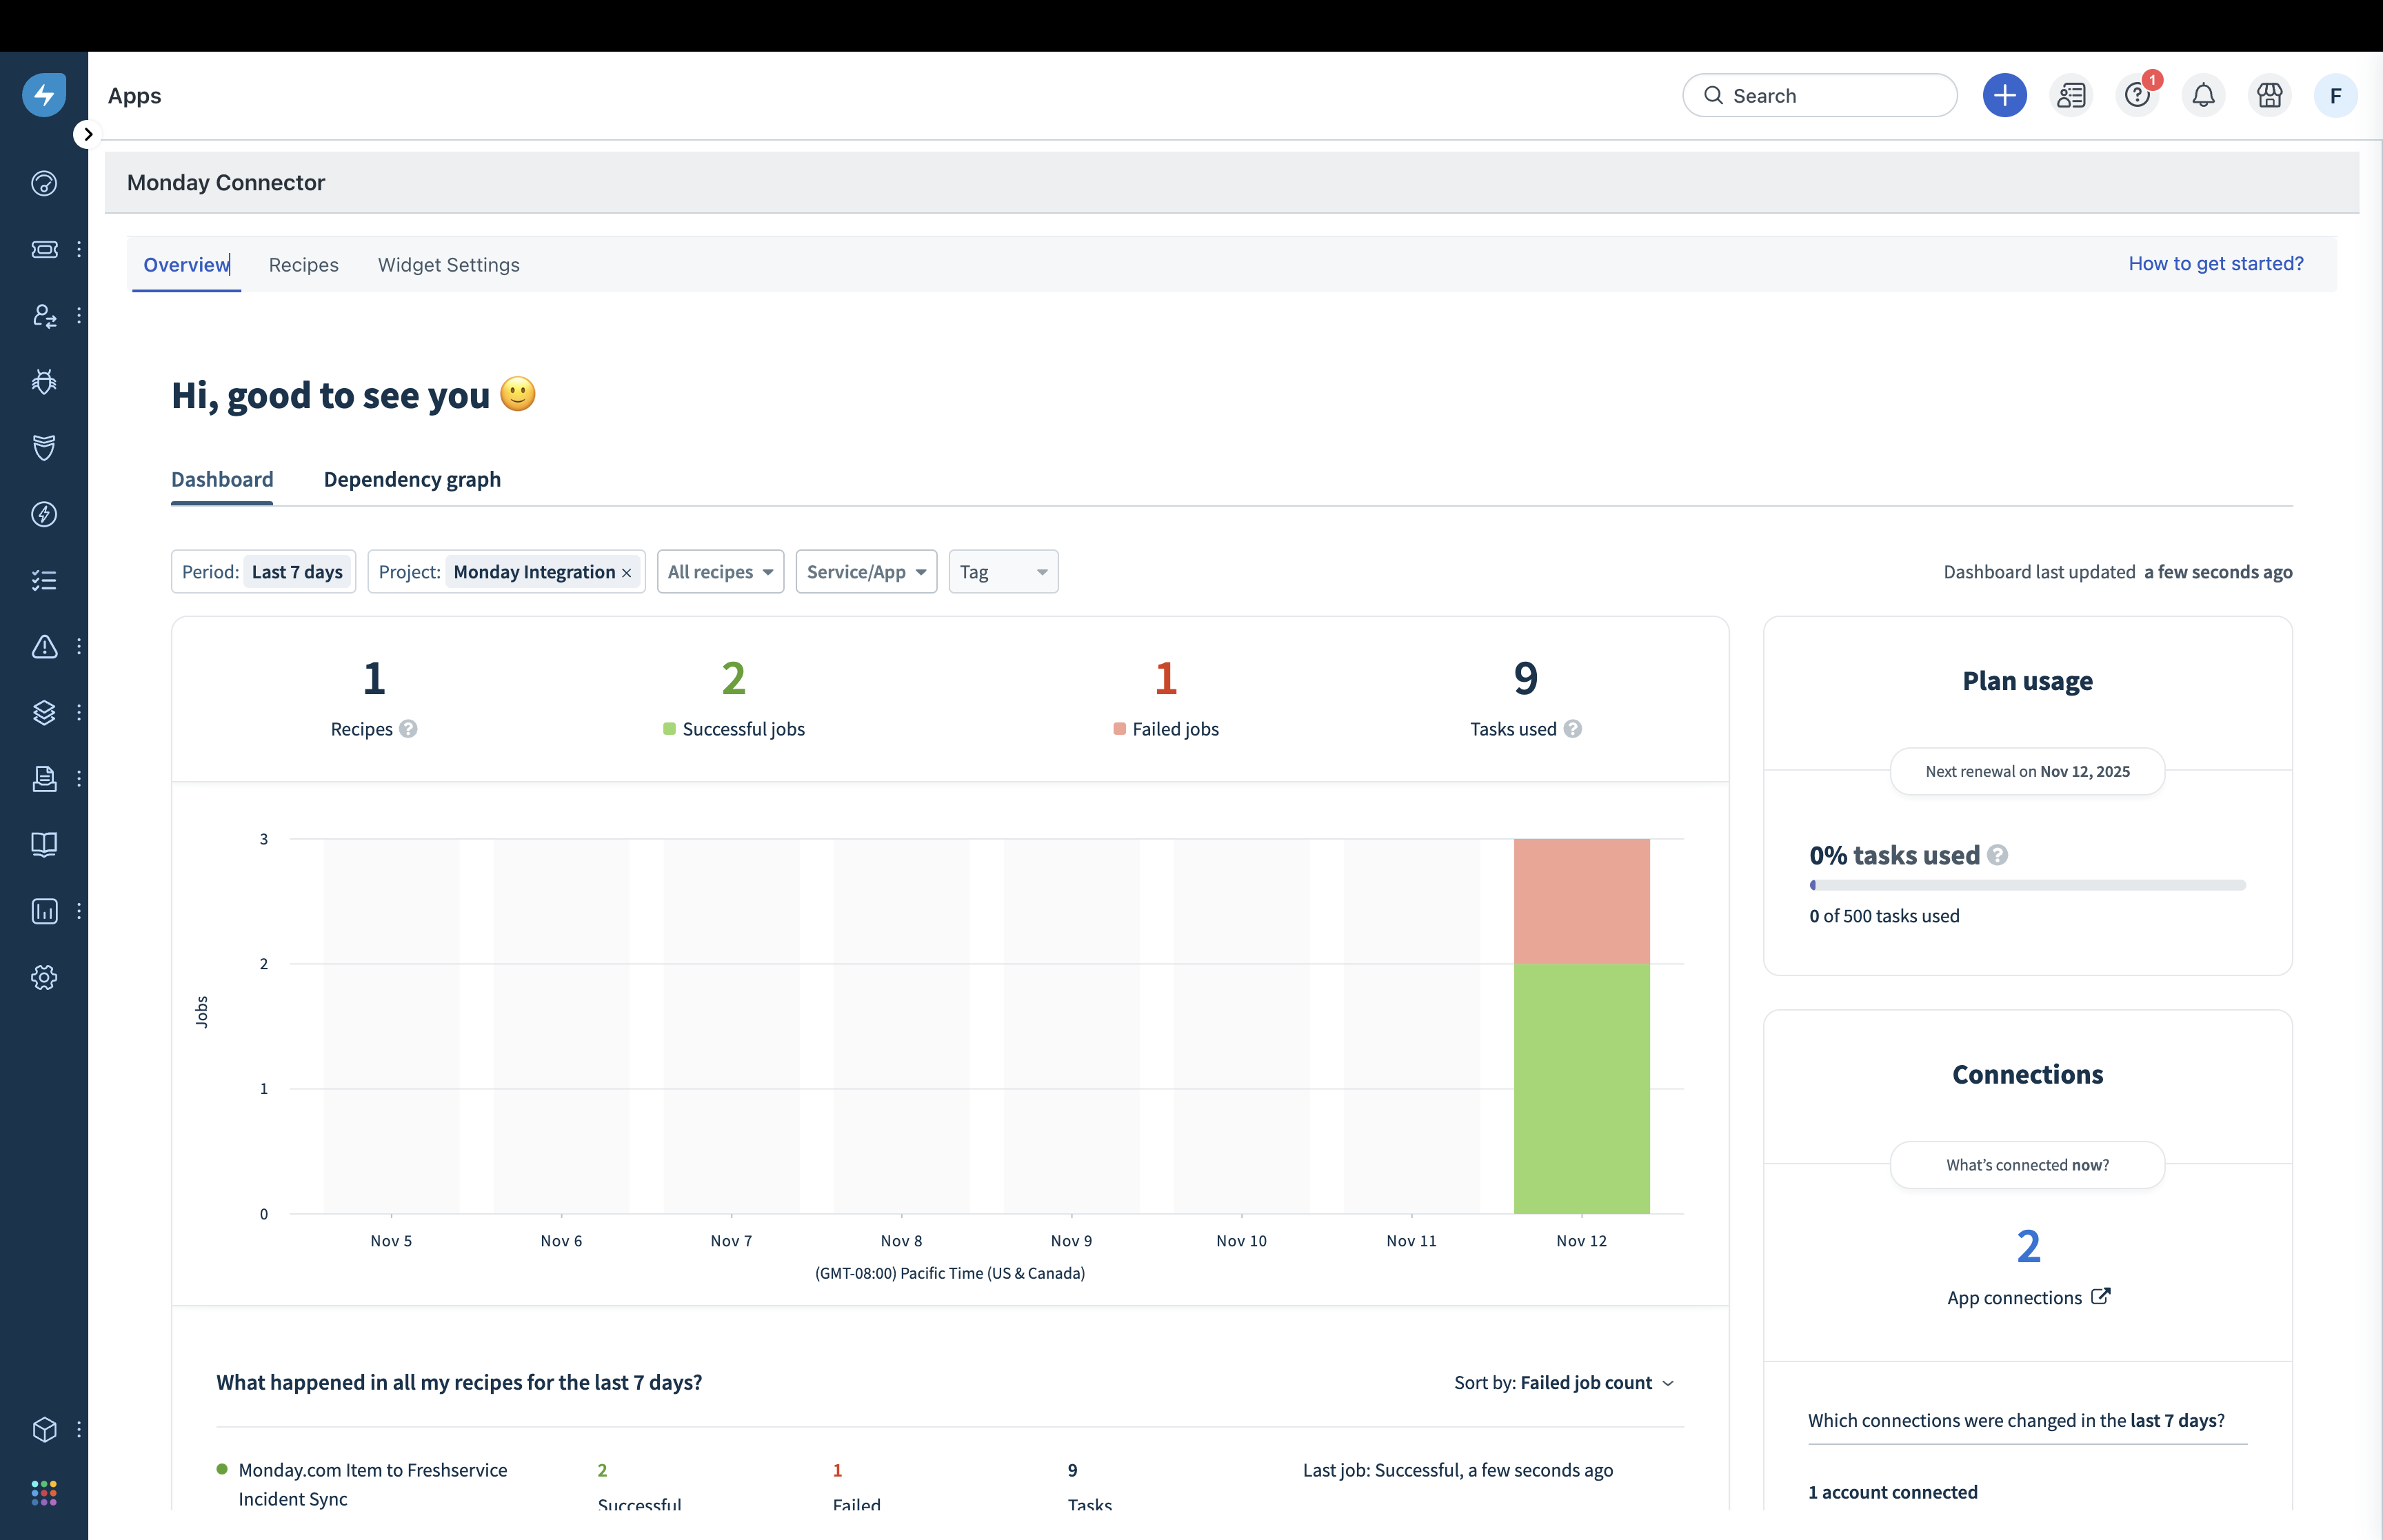Image resolution: width=2383 pixels, height=1540 pixels.
Task: Switch to the Dependency graph tab
Action: [x=412, y=480]
